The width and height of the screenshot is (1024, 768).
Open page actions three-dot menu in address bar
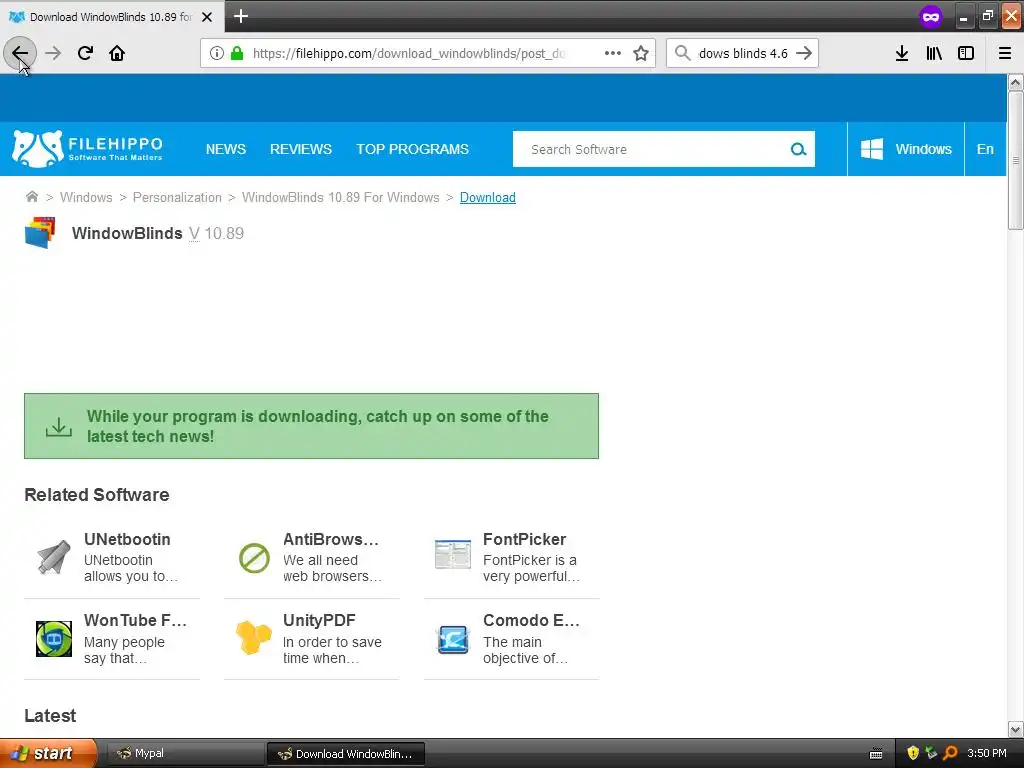[613, 53]
